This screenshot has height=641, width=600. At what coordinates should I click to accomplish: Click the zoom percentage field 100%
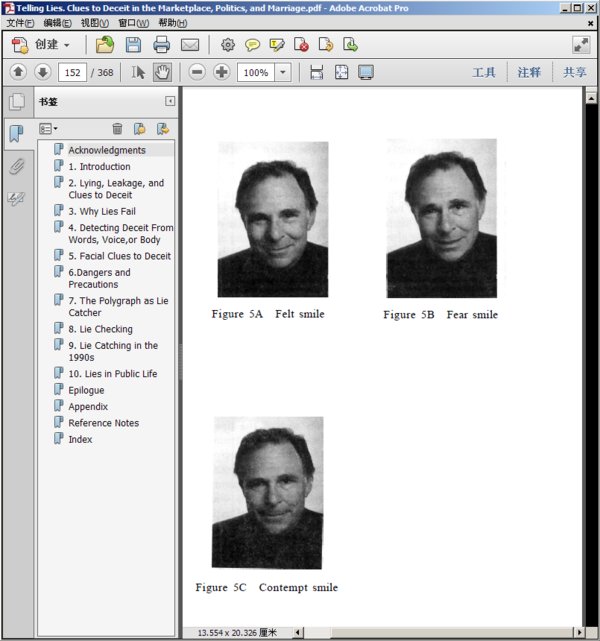tap(256, 72)
